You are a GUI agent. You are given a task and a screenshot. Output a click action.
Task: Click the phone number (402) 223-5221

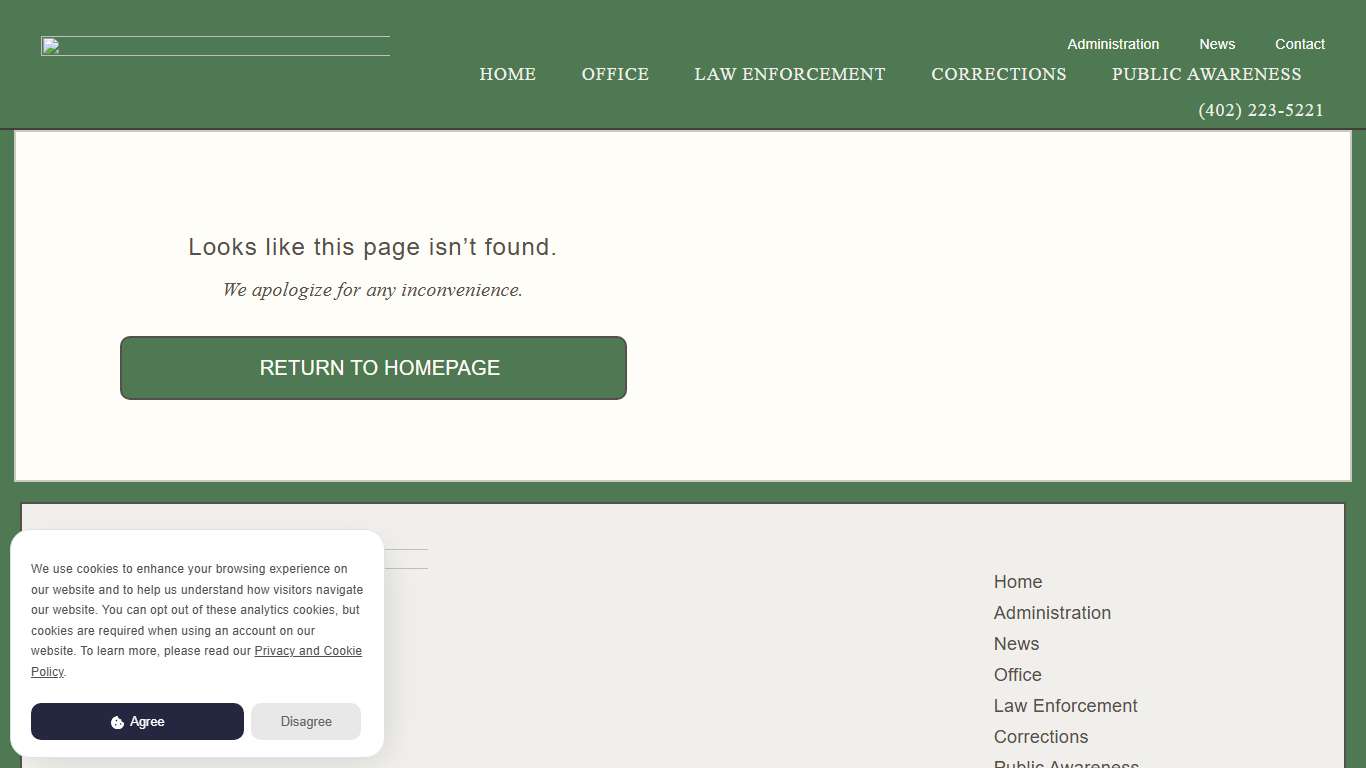tap(1261, 110)
